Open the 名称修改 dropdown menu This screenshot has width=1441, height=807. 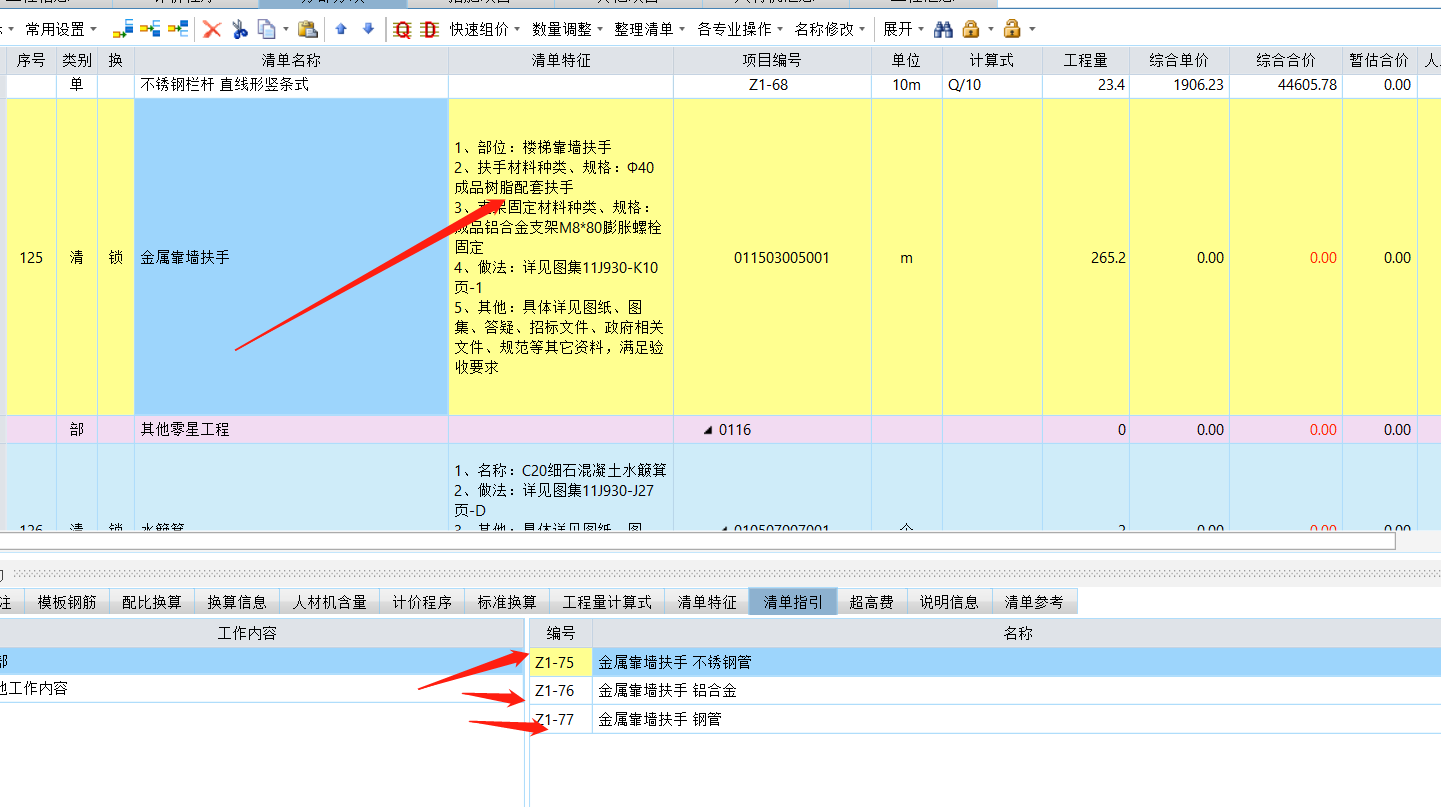click(x=831, y=29)
